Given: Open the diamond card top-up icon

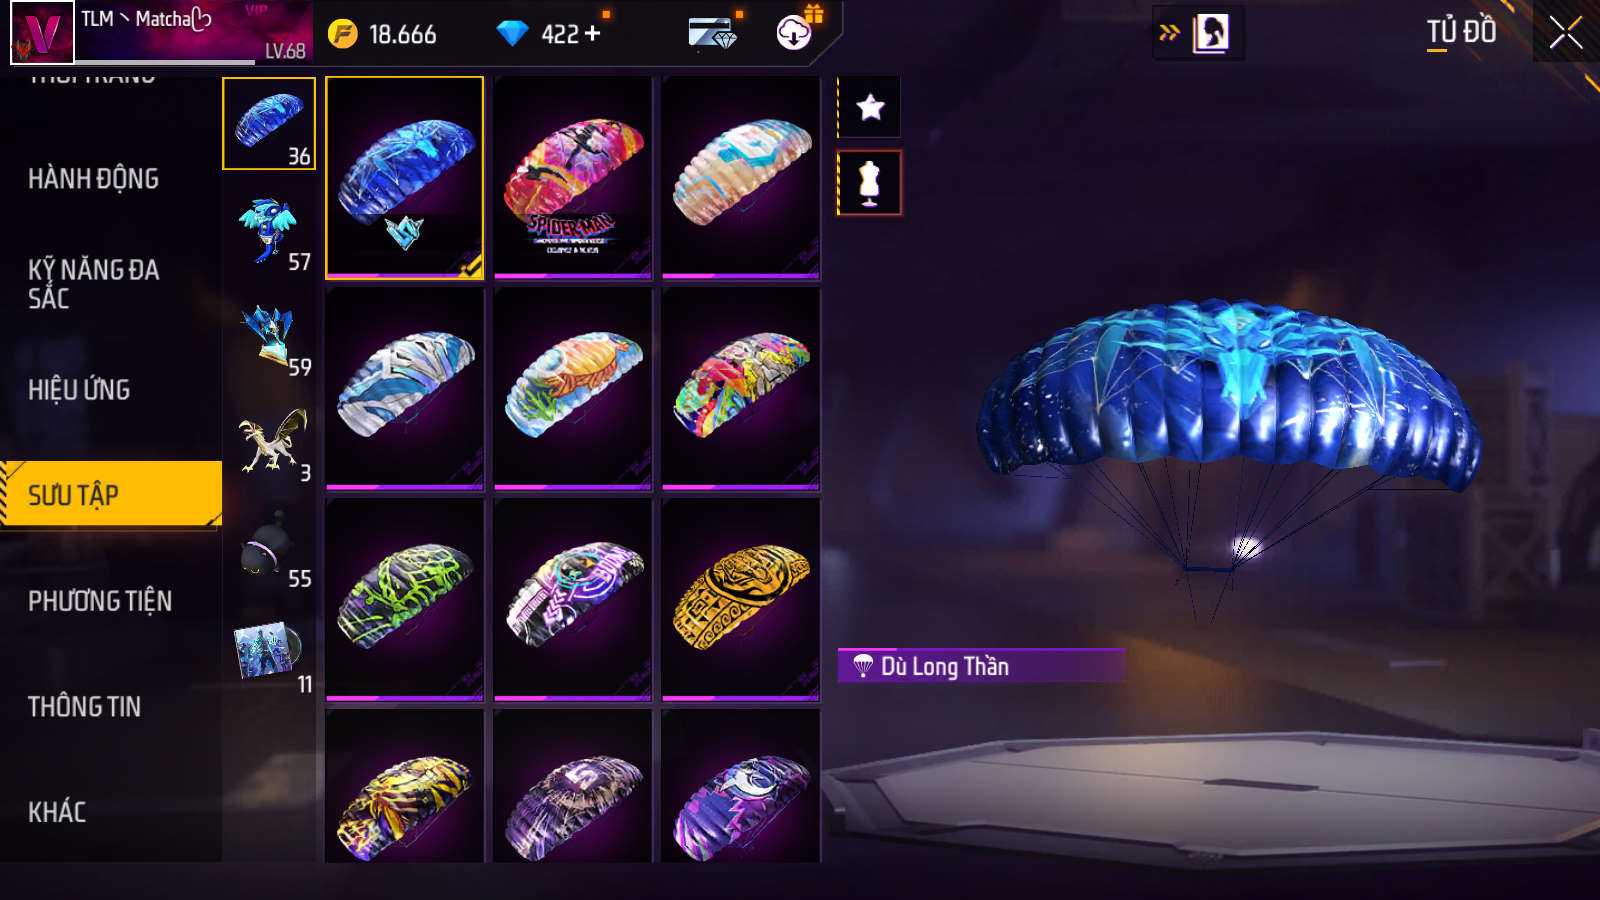Looking at the screenshot, I should pos(713,34).
